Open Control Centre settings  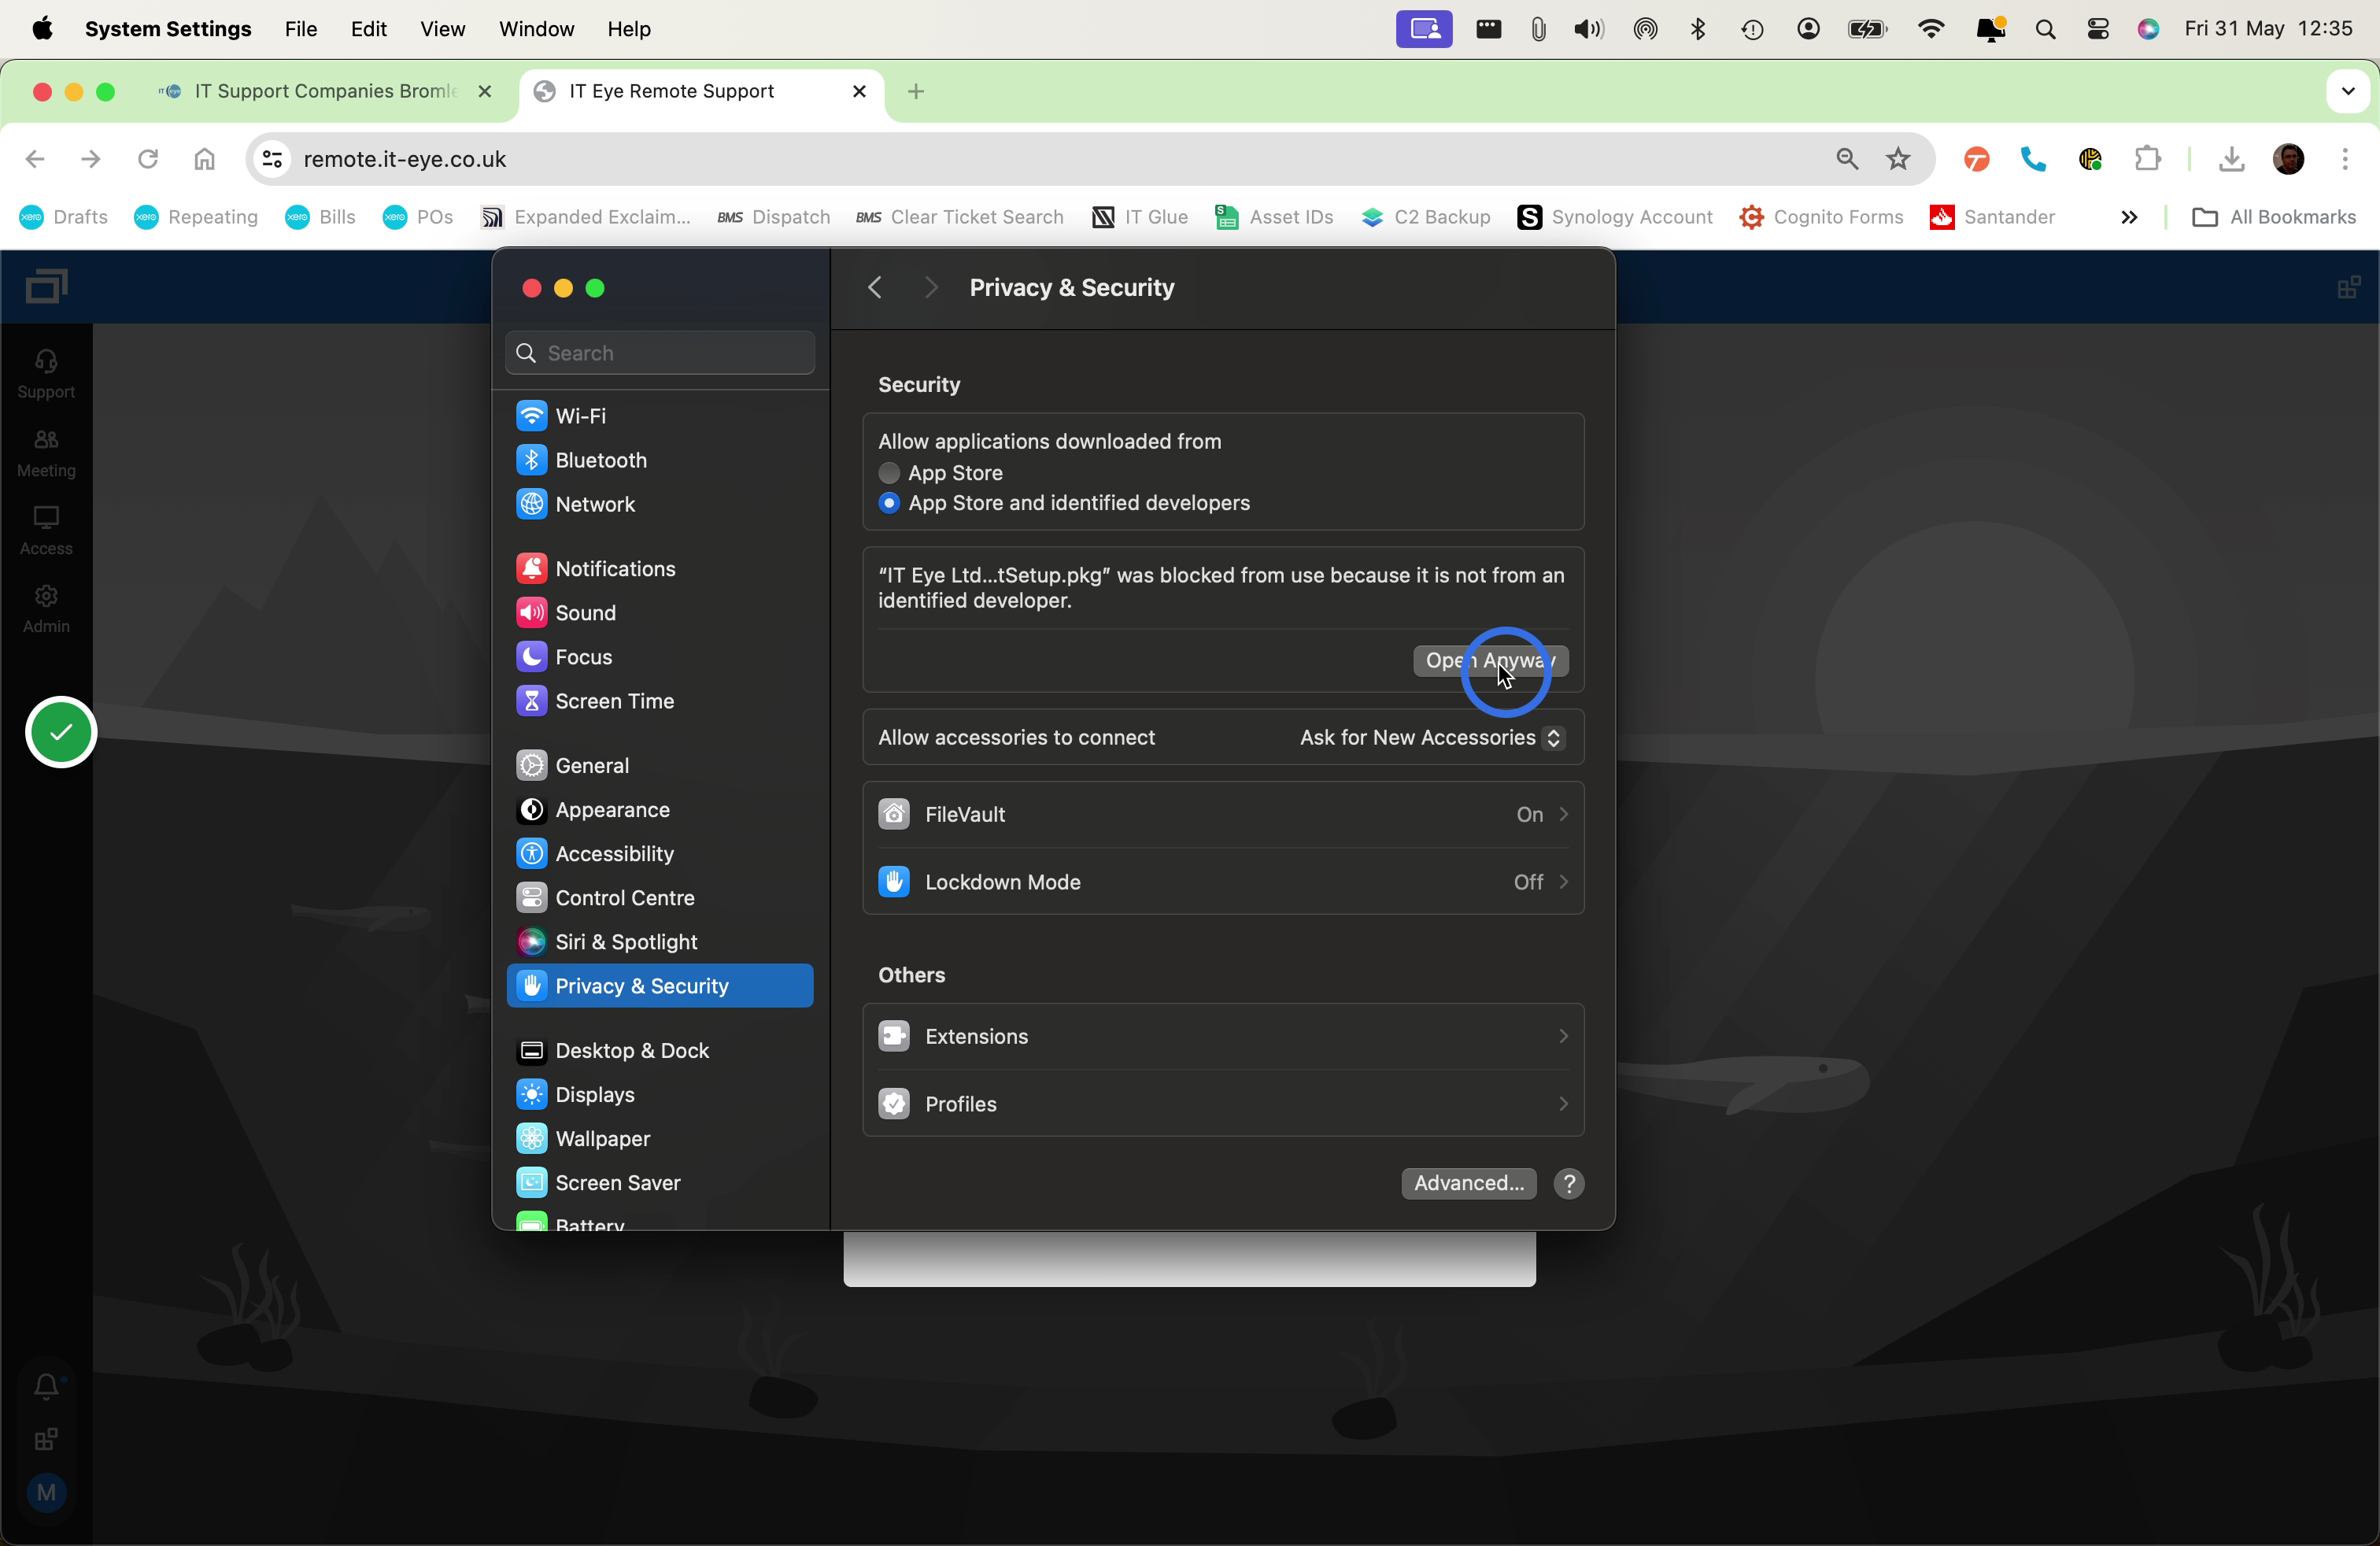[659, 897]
